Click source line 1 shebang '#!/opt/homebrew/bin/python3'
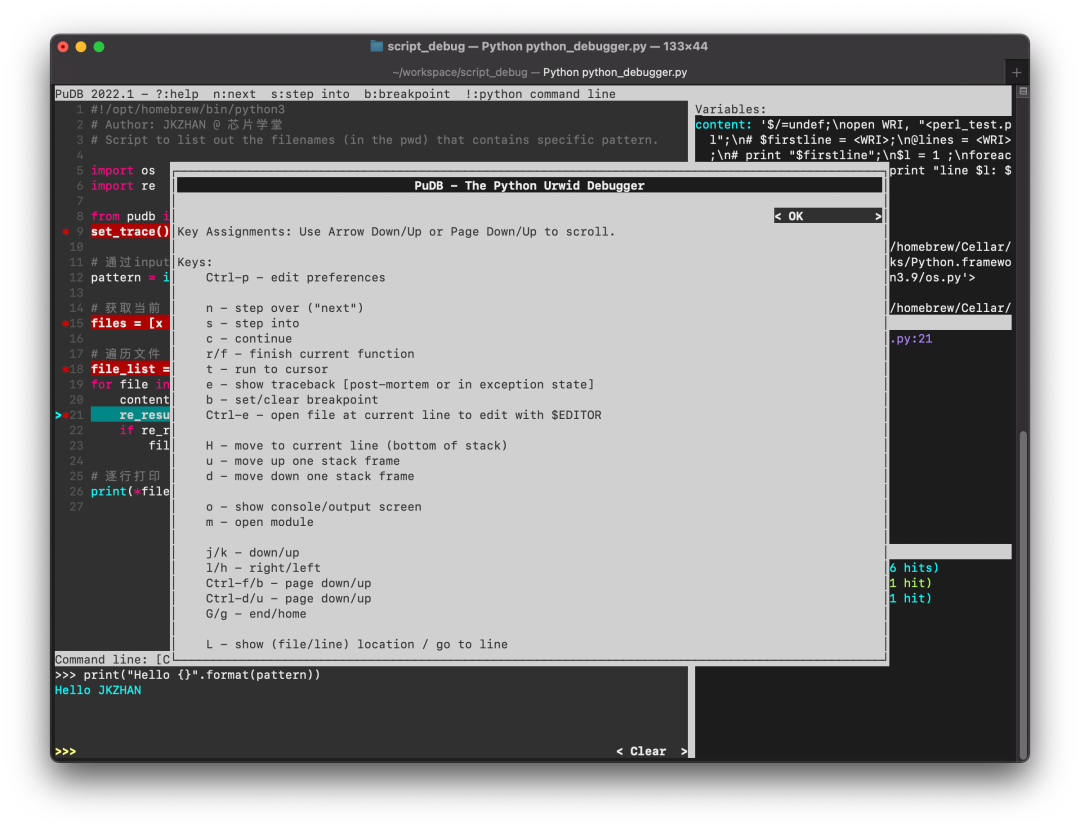Image resolution: width=1080 pixels, height=829 pixels. point(187,109)
